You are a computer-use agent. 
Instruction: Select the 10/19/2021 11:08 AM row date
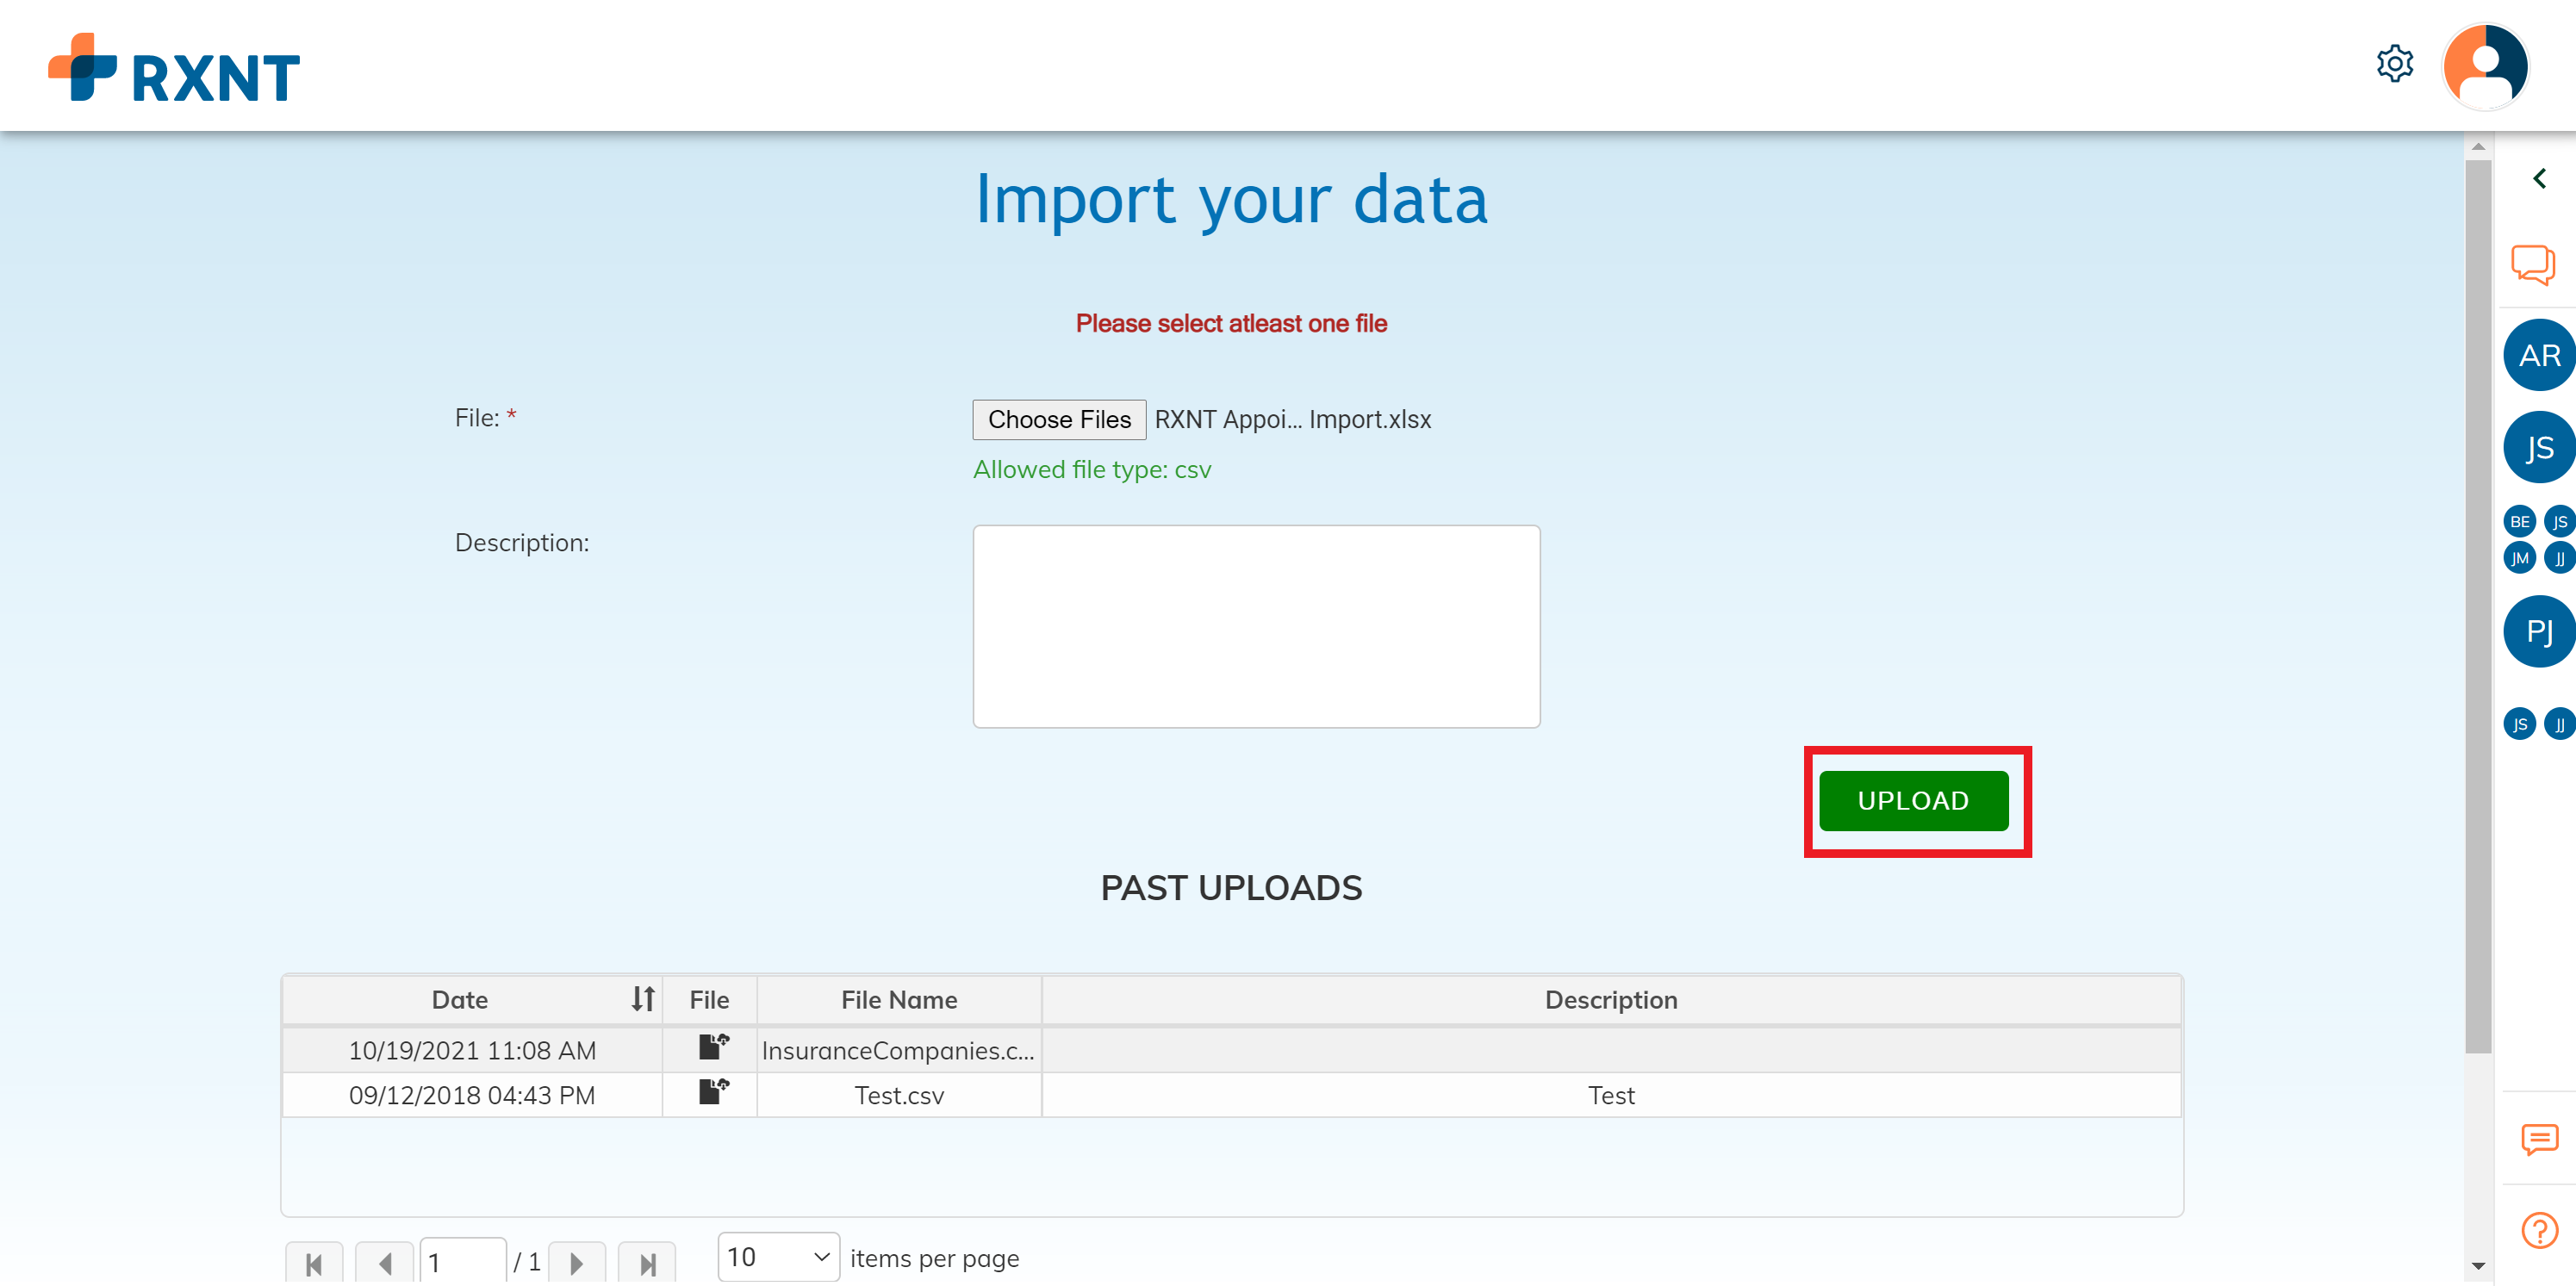pyautogui.click(x=472, y=1050)
